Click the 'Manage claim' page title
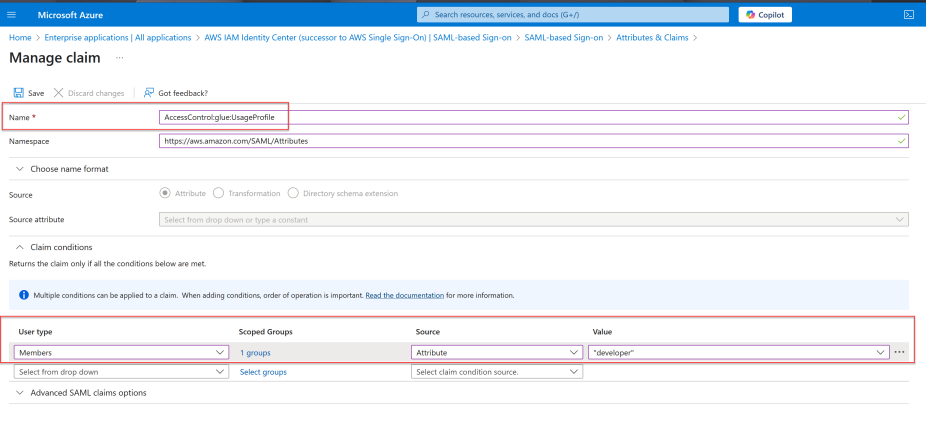The height and width of the screenshot is (436, 926). 55,58
